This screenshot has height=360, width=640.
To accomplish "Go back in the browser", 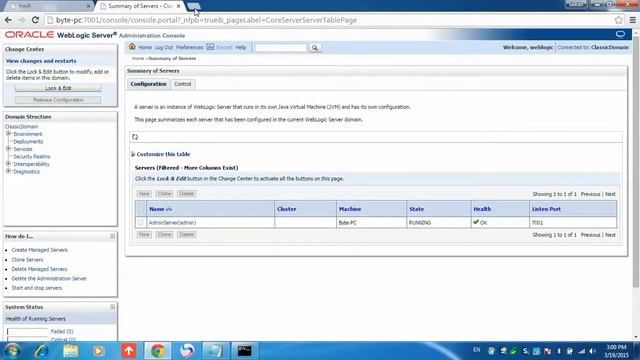I will point(8,20).
